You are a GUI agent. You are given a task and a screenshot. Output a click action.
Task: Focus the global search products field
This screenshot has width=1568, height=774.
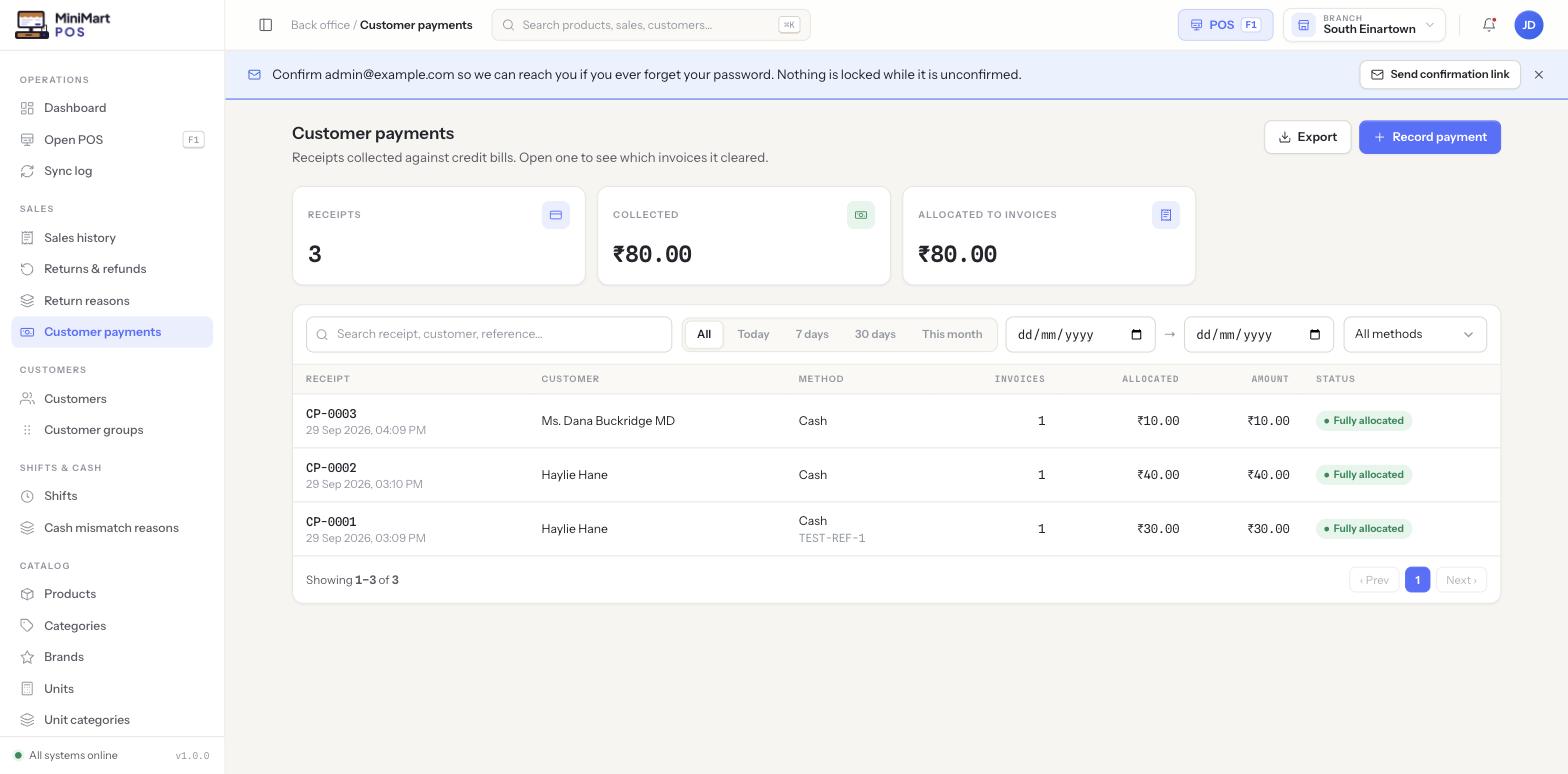(x=651, y=25)
